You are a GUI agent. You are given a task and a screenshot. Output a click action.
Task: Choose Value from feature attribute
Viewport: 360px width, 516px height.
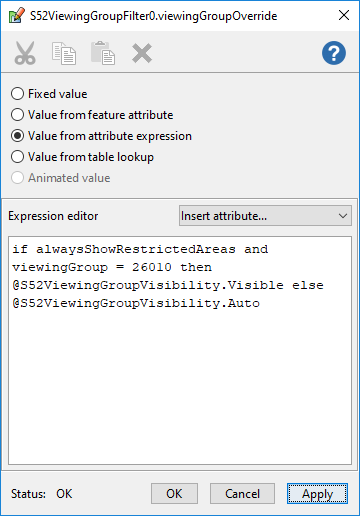92,115
